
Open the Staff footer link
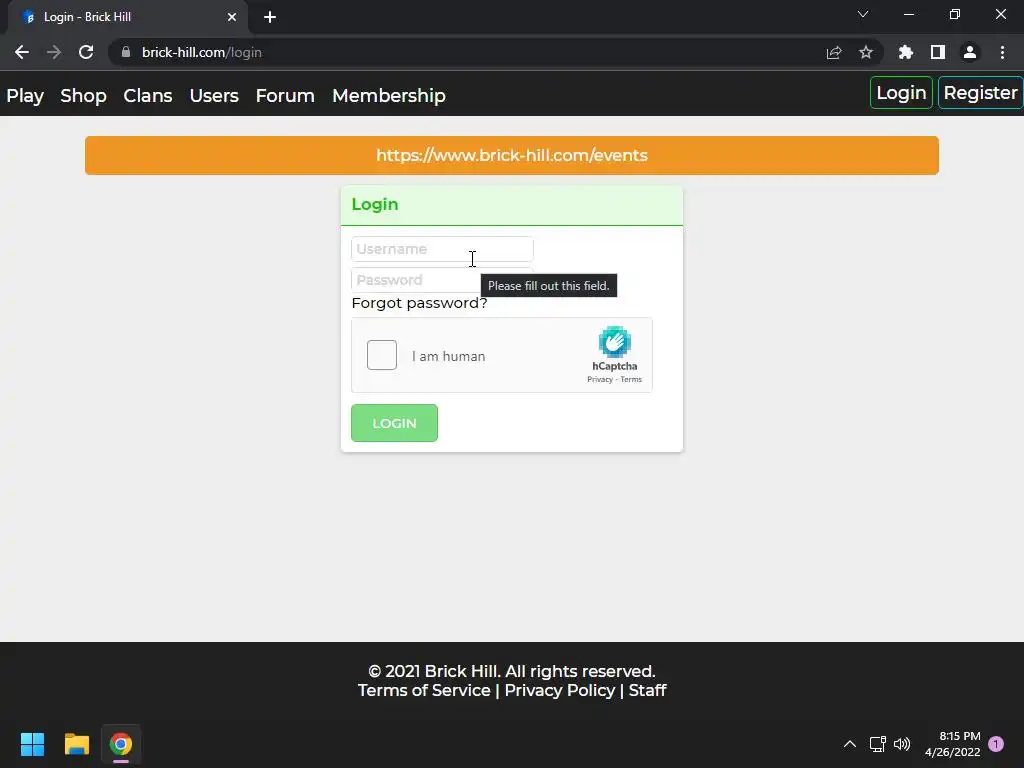click(647, 690)
